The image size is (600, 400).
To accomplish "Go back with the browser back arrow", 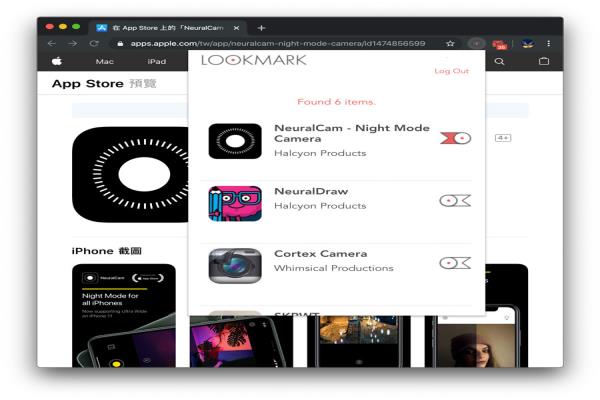I will coord(52,44).
